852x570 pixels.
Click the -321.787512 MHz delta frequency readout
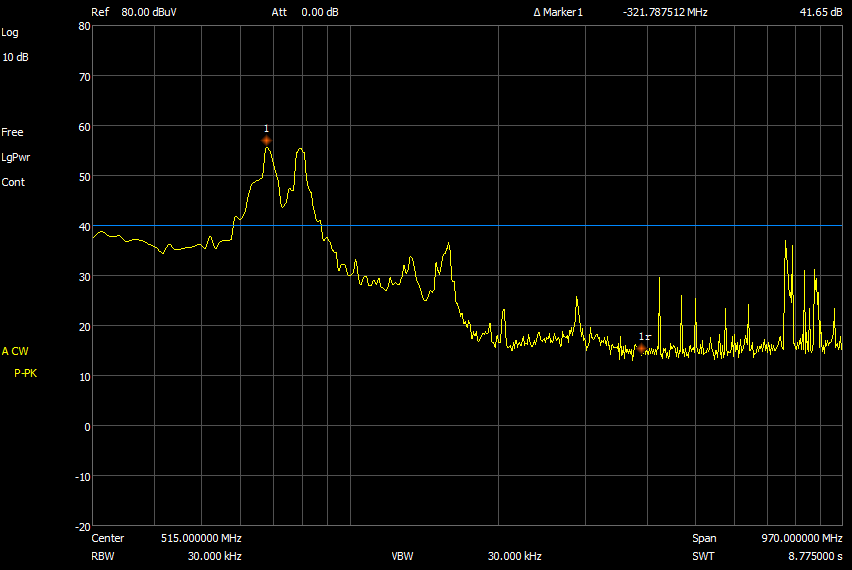pos(665,12)
